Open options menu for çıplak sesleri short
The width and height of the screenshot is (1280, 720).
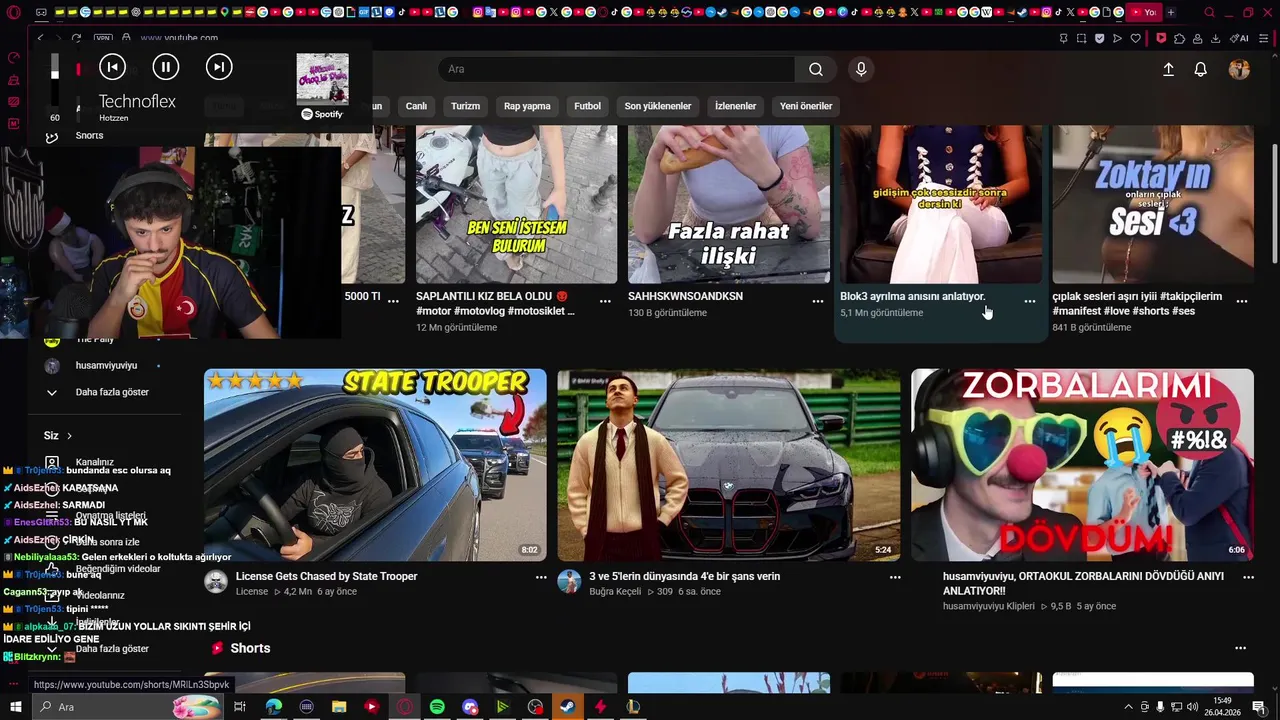tap(1242, 301)
